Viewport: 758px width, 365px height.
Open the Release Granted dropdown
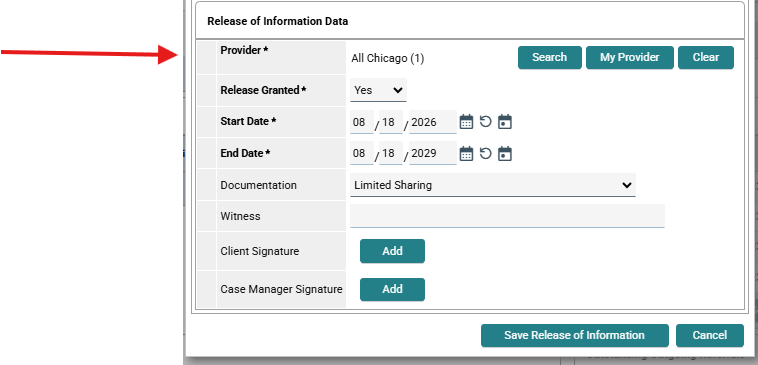click(x=378, y=90)
